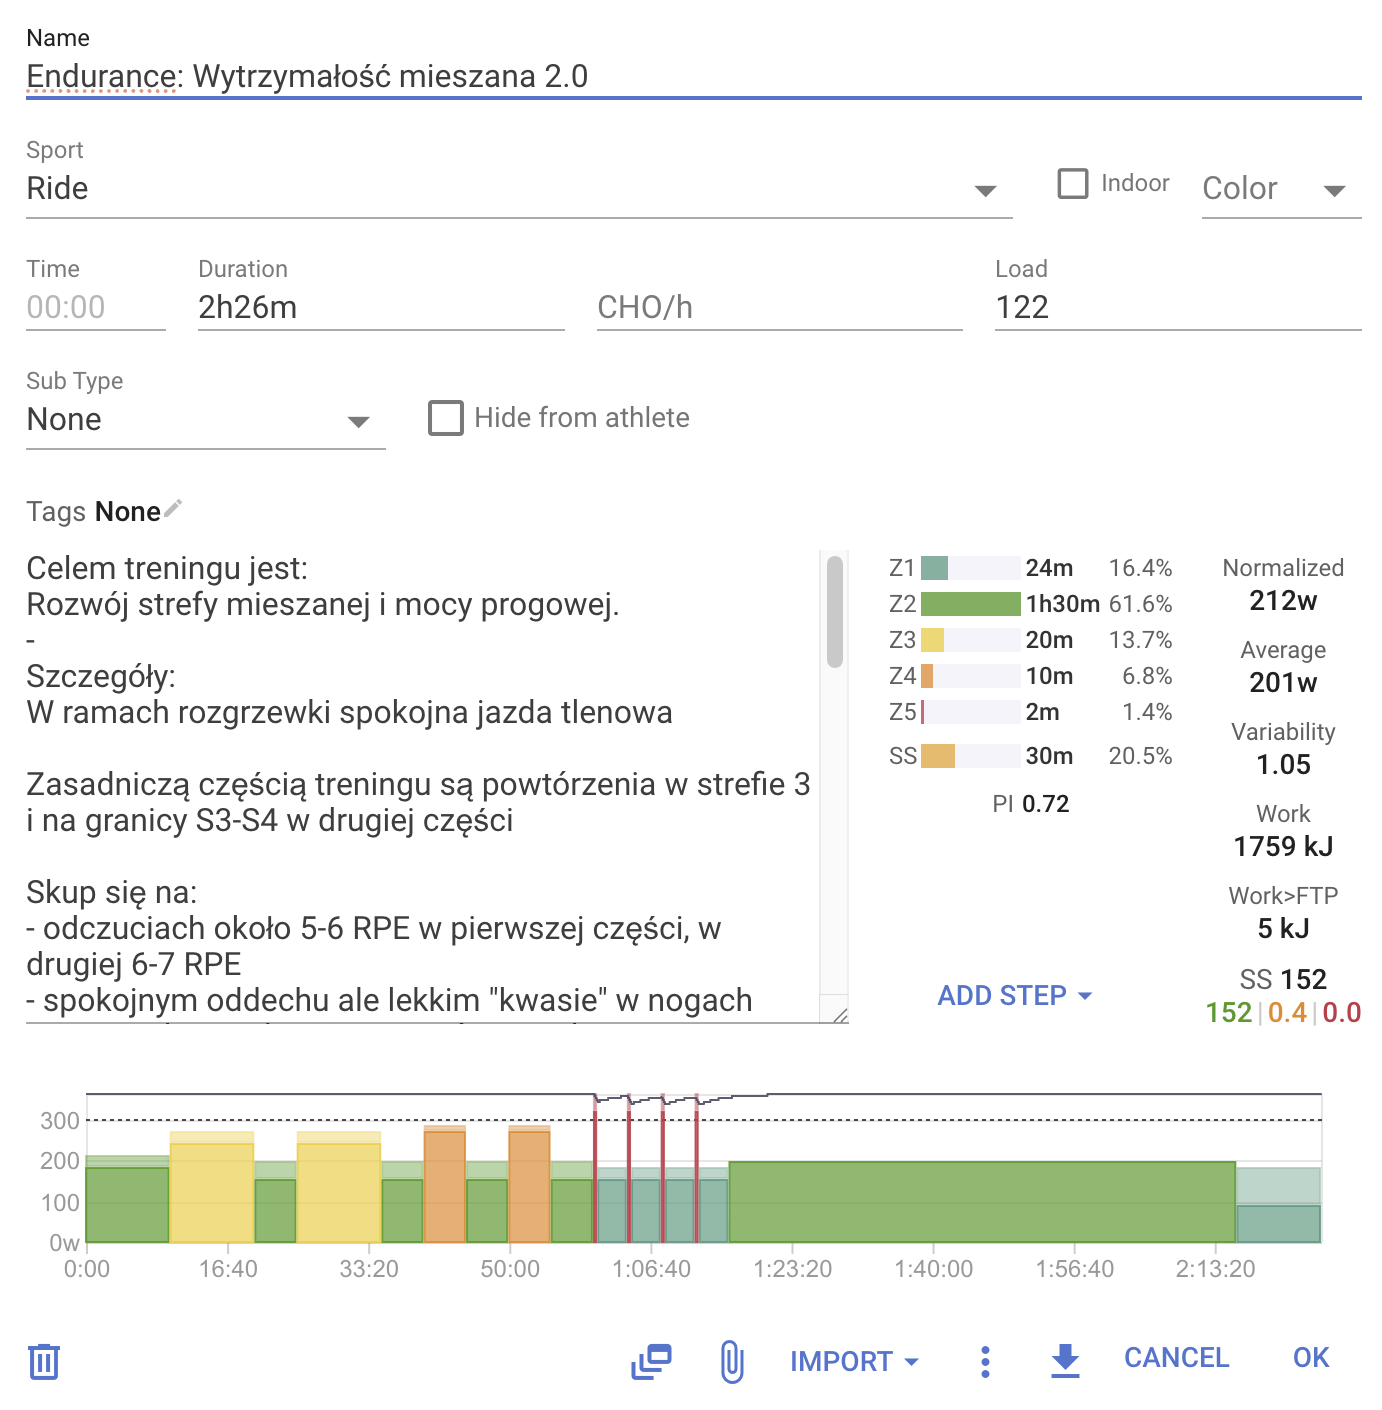Click the download workout icon

click(1065, 1360)
